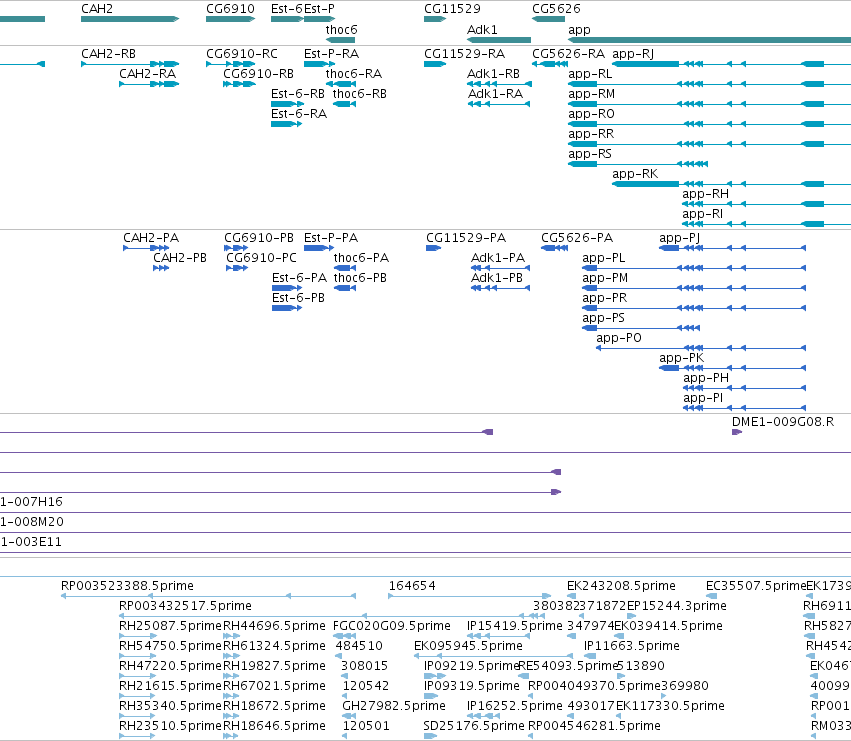Select the 369980 feature label
Viewport: 851px width, 741px height.
[684, 686]
